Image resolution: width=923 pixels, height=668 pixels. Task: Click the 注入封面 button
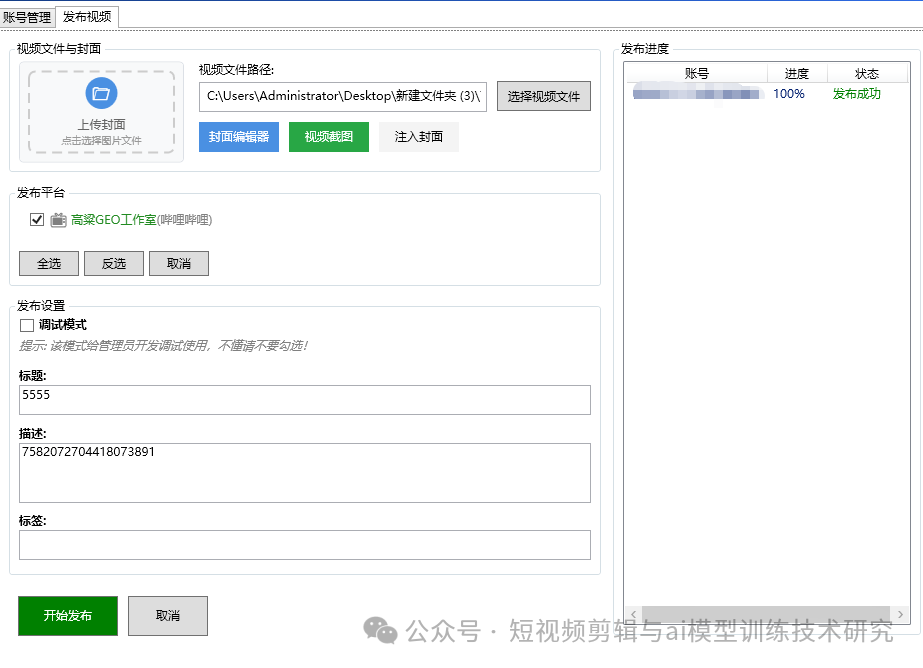point(418,136)
